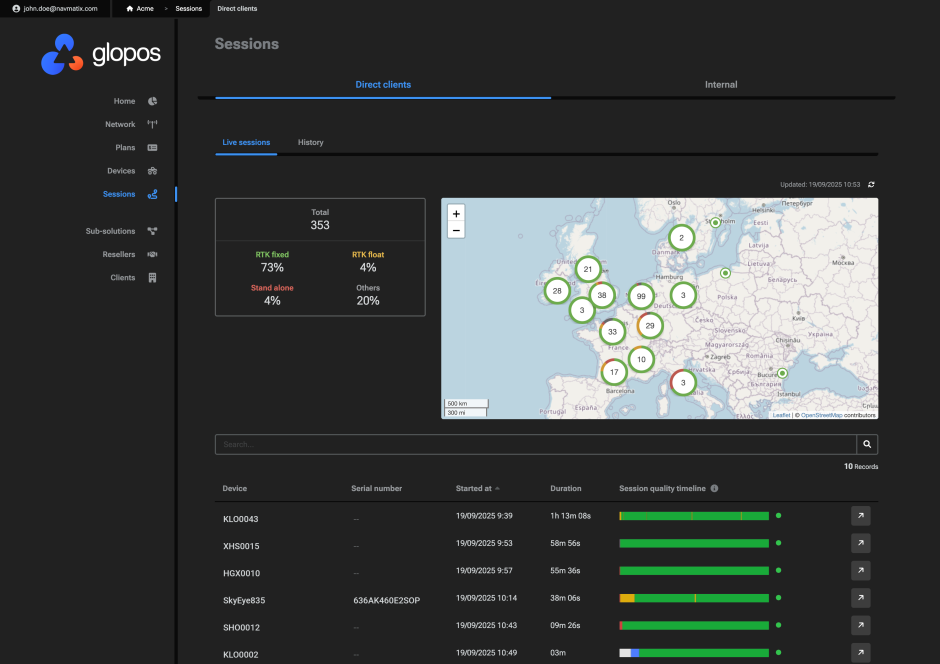Open session details for XHS0015
This screenshot has height=664, width=940.
point(860,543)
